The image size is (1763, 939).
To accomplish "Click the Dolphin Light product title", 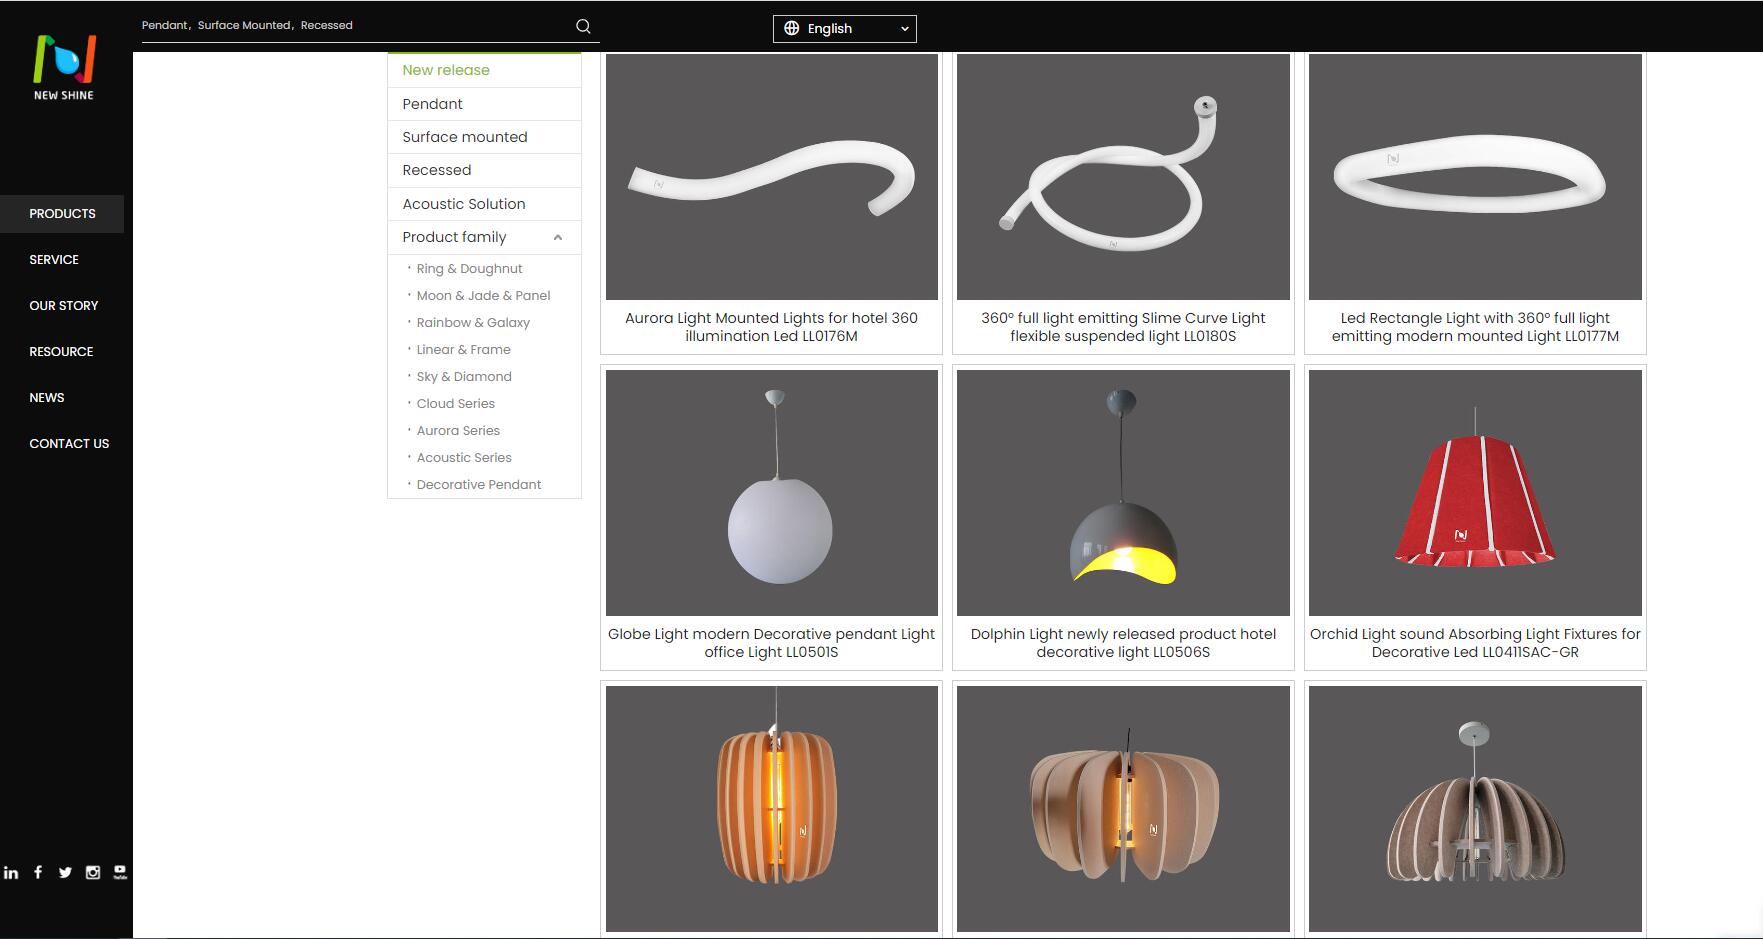I will pos(1123,643).
